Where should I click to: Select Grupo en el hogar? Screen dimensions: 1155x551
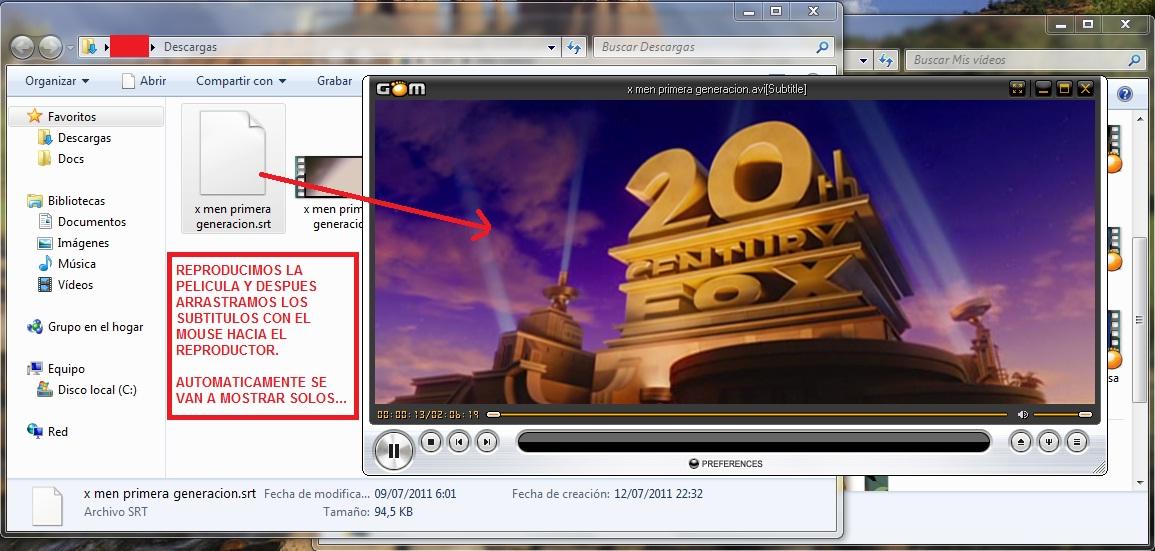pyautogui.click(x=95, y=326)
